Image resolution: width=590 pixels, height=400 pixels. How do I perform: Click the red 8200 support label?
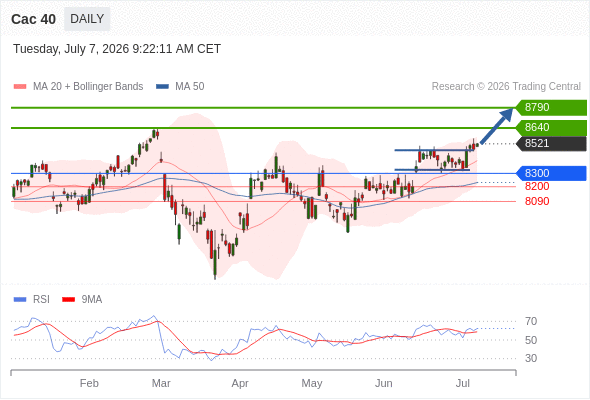coord(537,186)
